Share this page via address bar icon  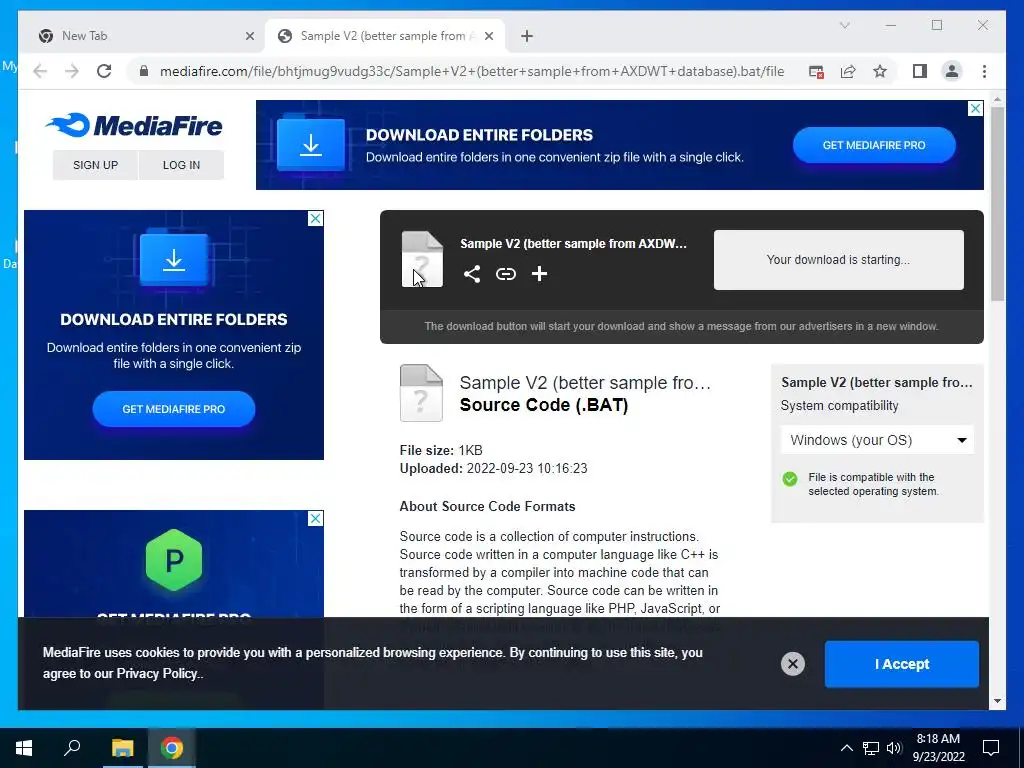848,72
